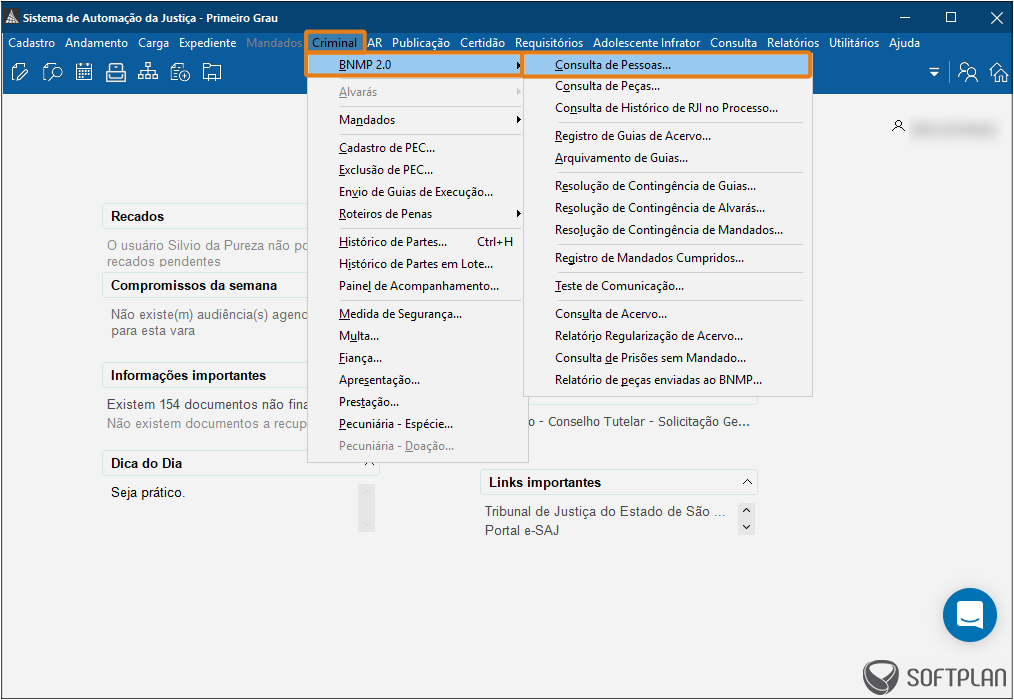Viewport: 1014px width, 700px height.
Task: Open the Relatórios menu
Action: [x=793, y=43]
